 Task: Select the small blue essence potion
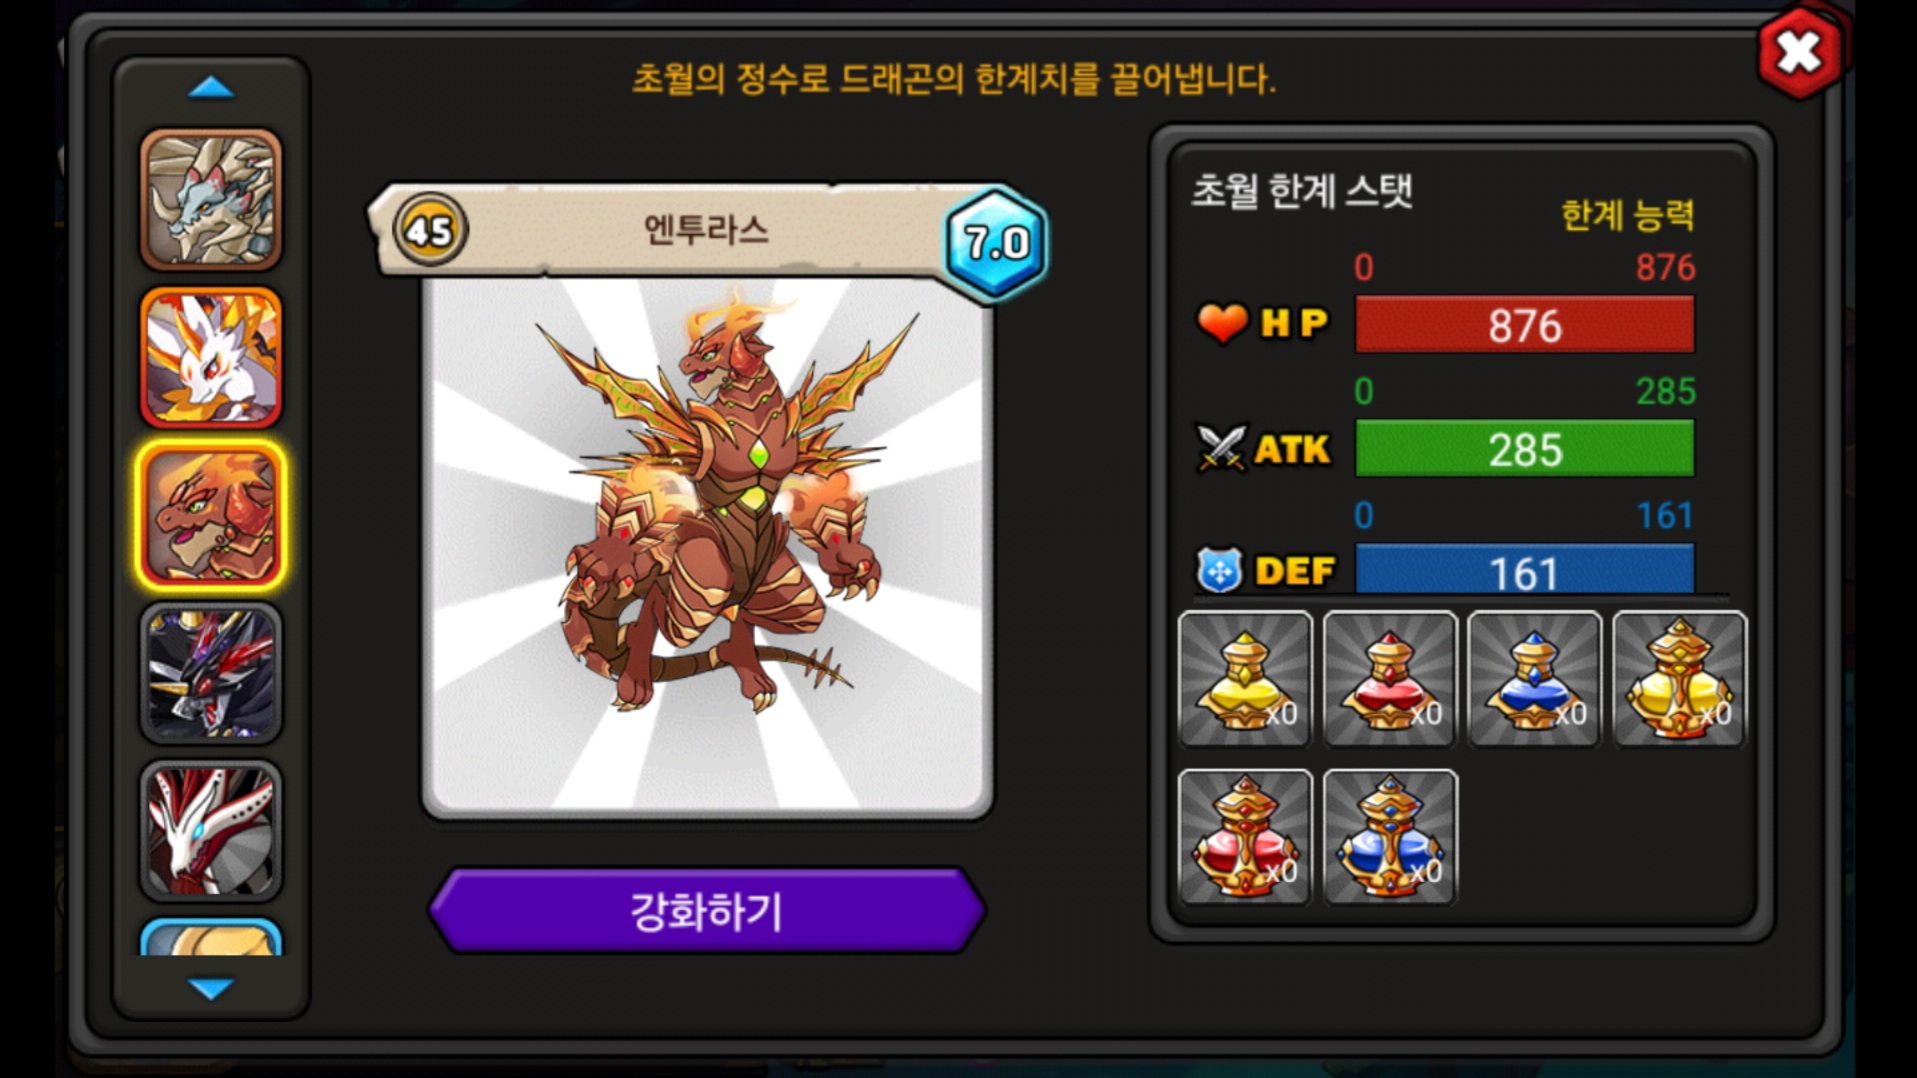pos(1535,679)
